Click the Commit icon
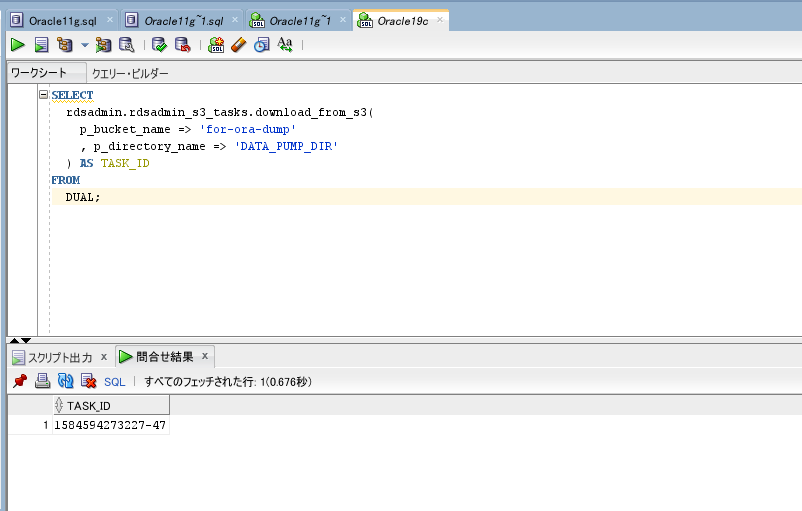This screenshot has height=511, width=802. point(160,45)
